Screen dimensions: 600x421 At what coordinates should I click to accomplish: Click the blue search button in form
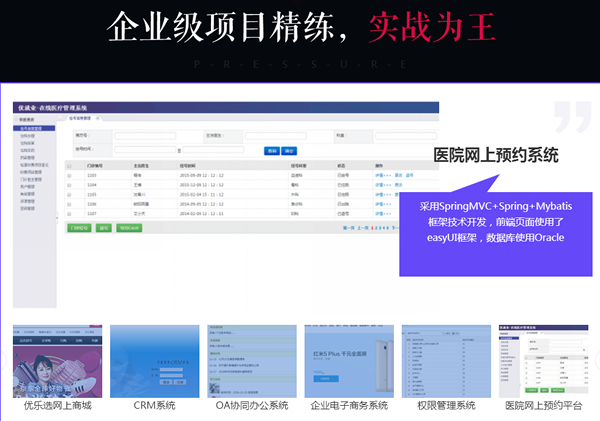[x=271, y=150]
